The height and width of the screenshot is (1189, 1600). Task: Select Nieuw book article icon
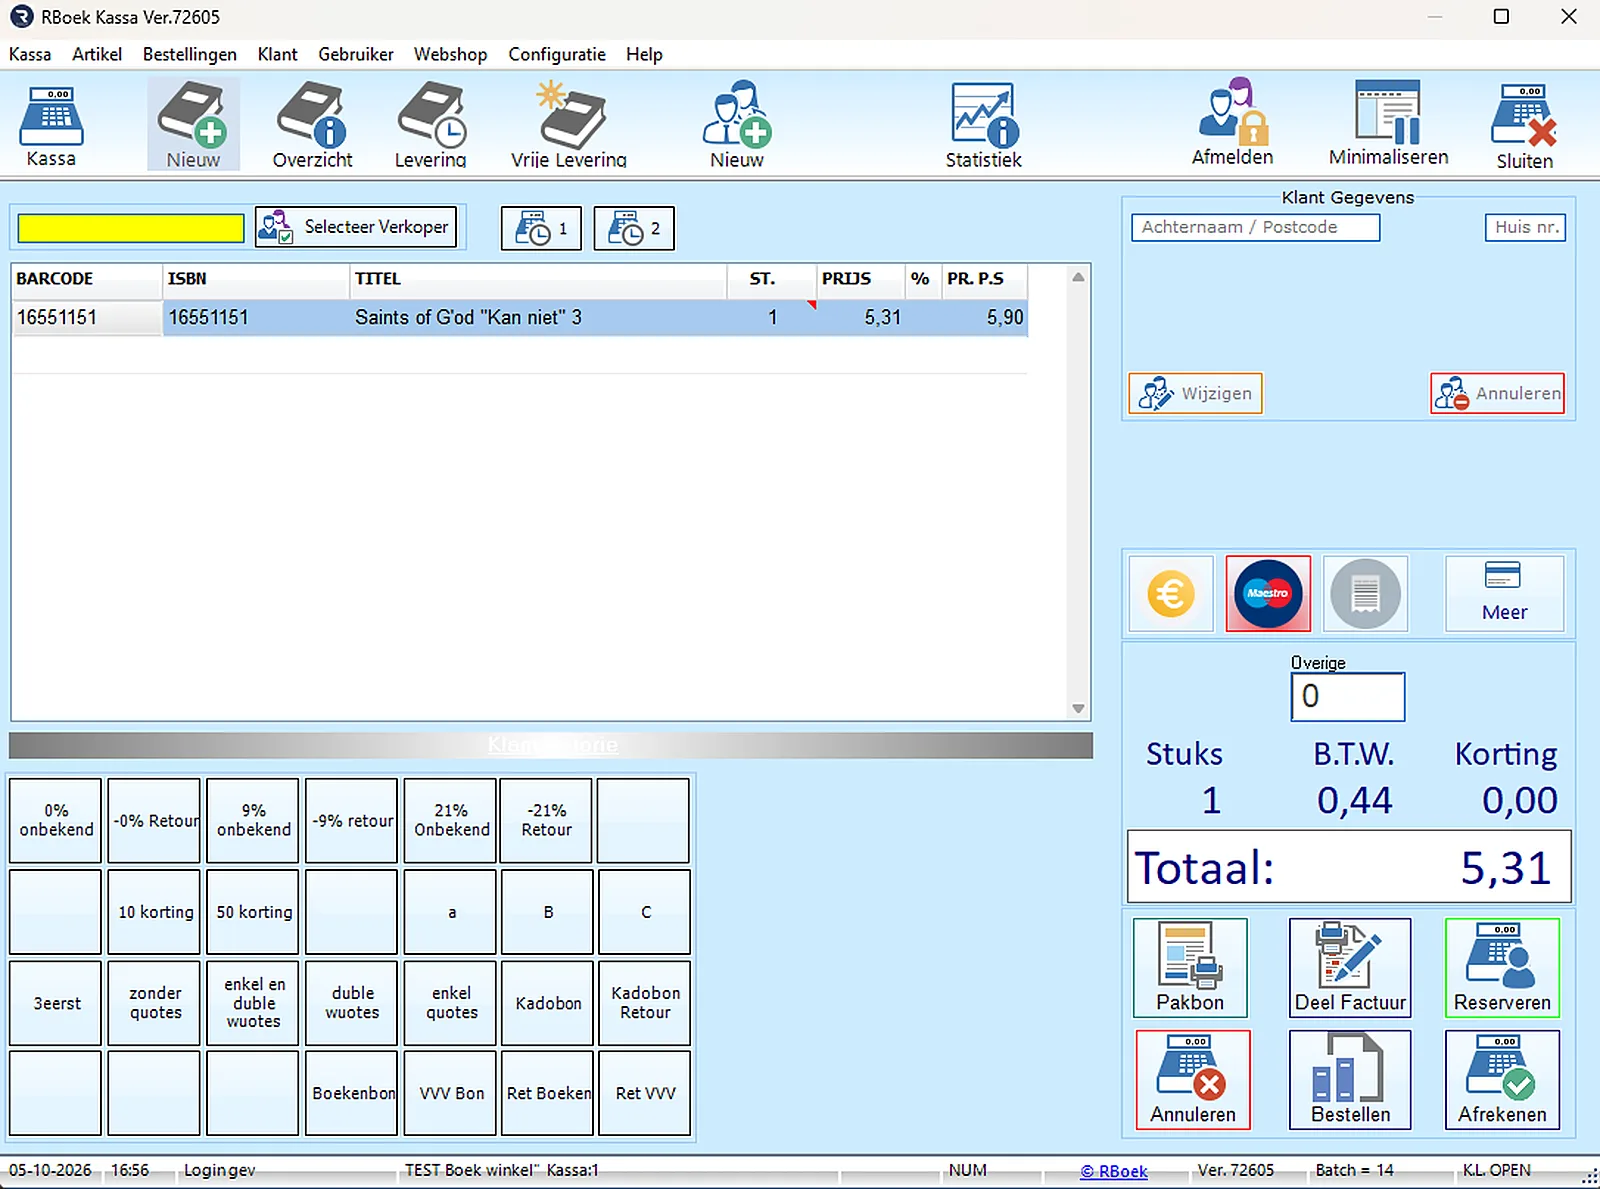pos(193,125)
